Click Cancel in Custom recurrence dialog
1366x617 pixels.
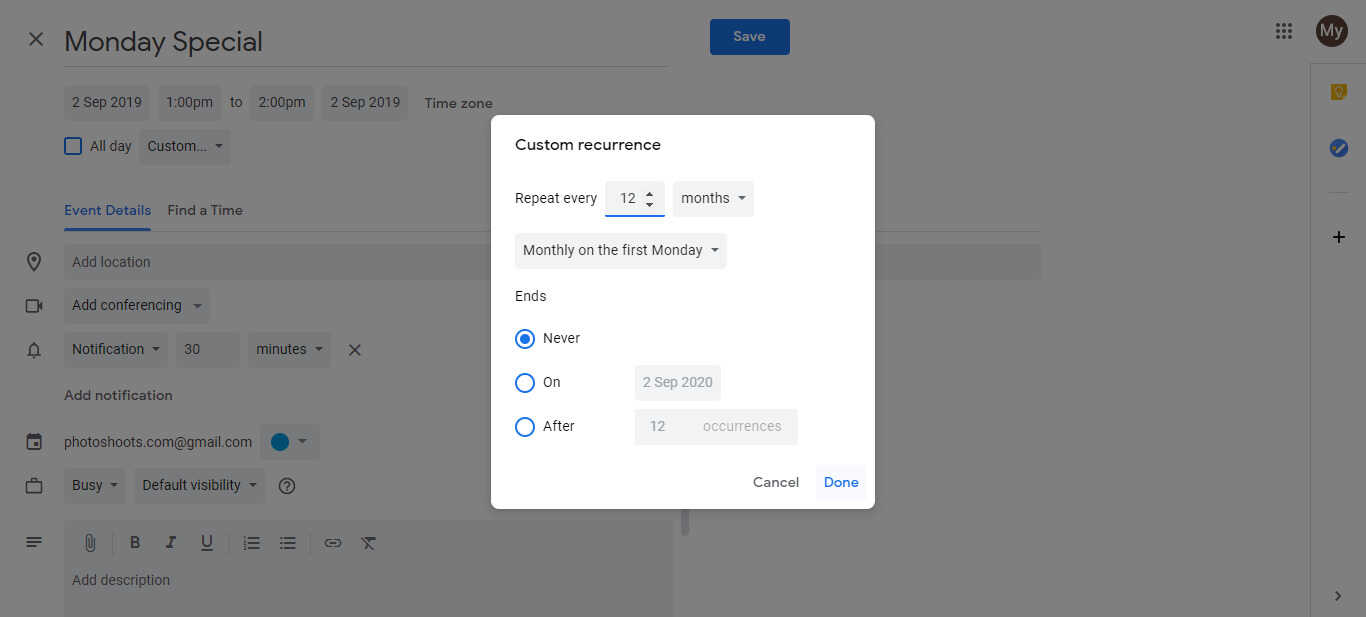[776, 483]
